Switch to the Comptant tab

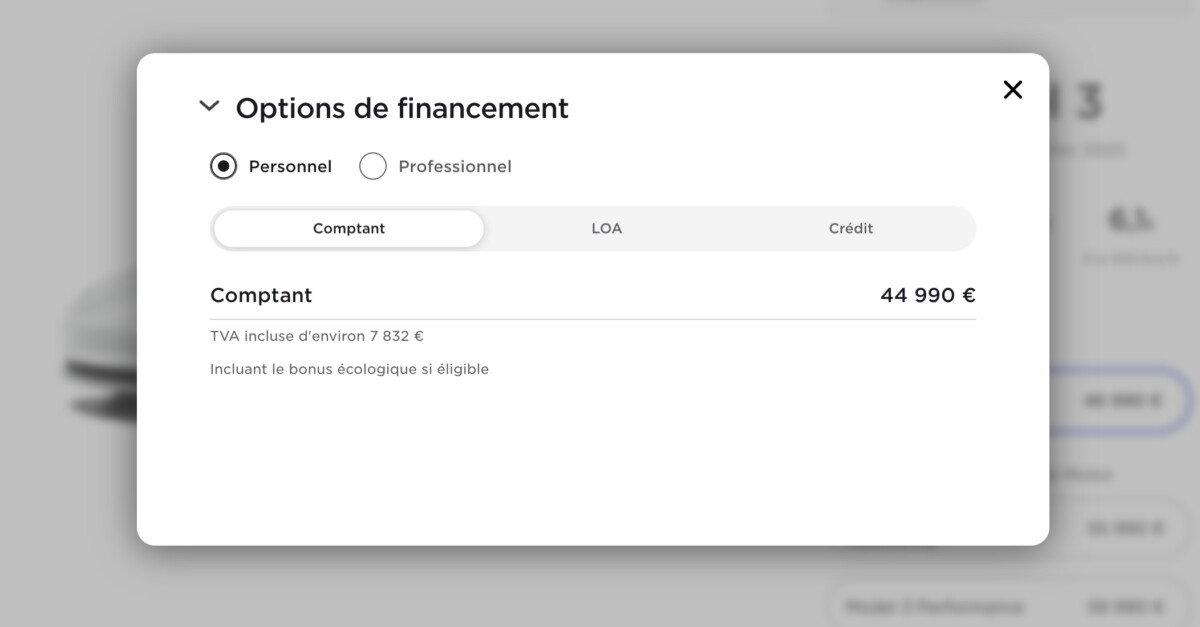pos(349,228)
